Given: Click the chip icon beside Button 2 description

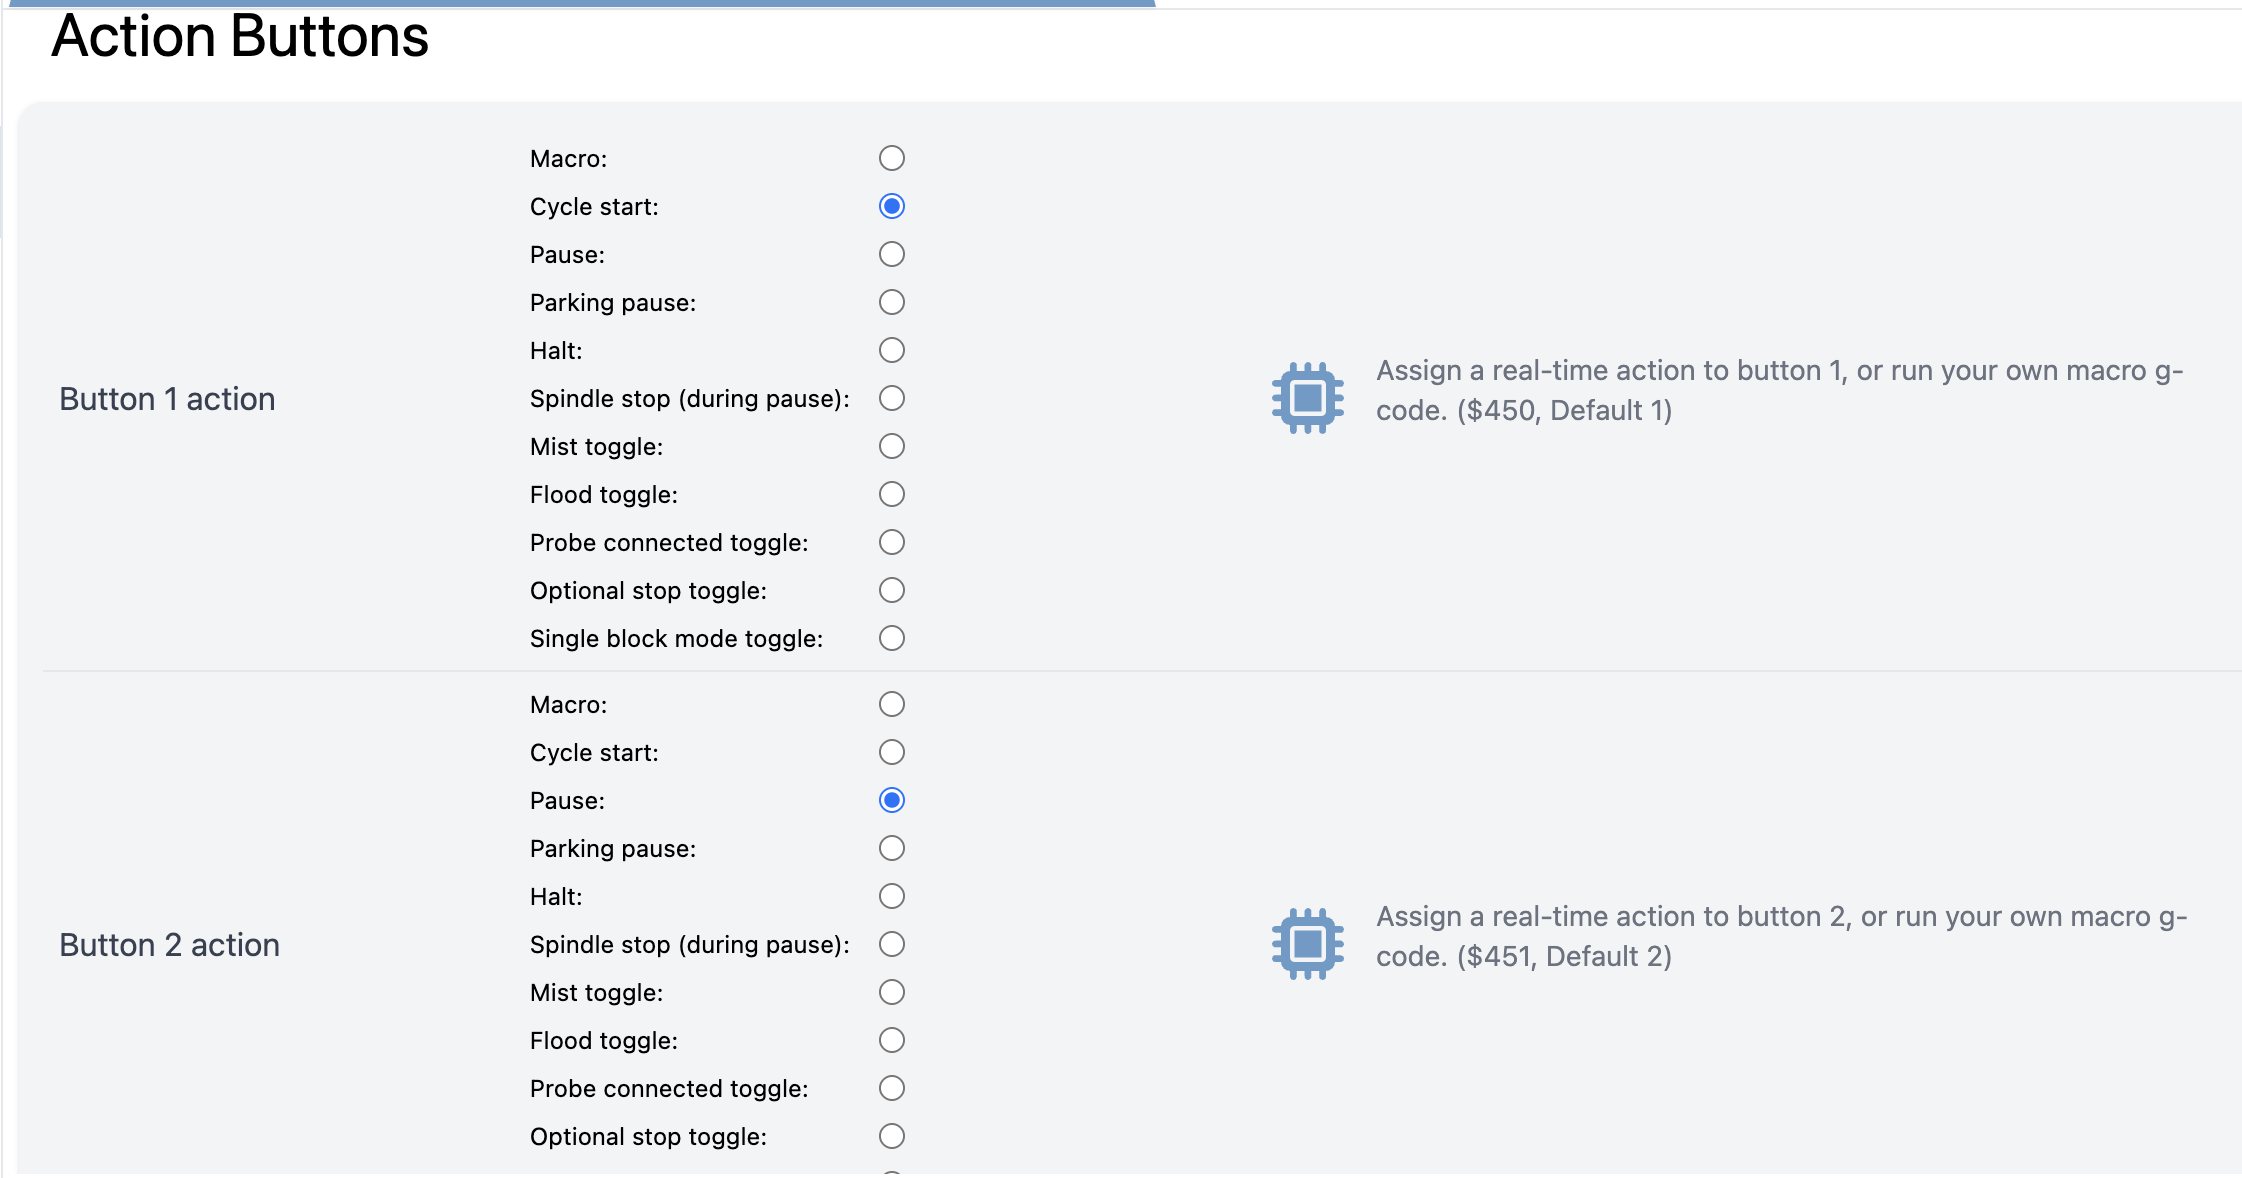Looking at the screenshot, I should pos(1307,944).
